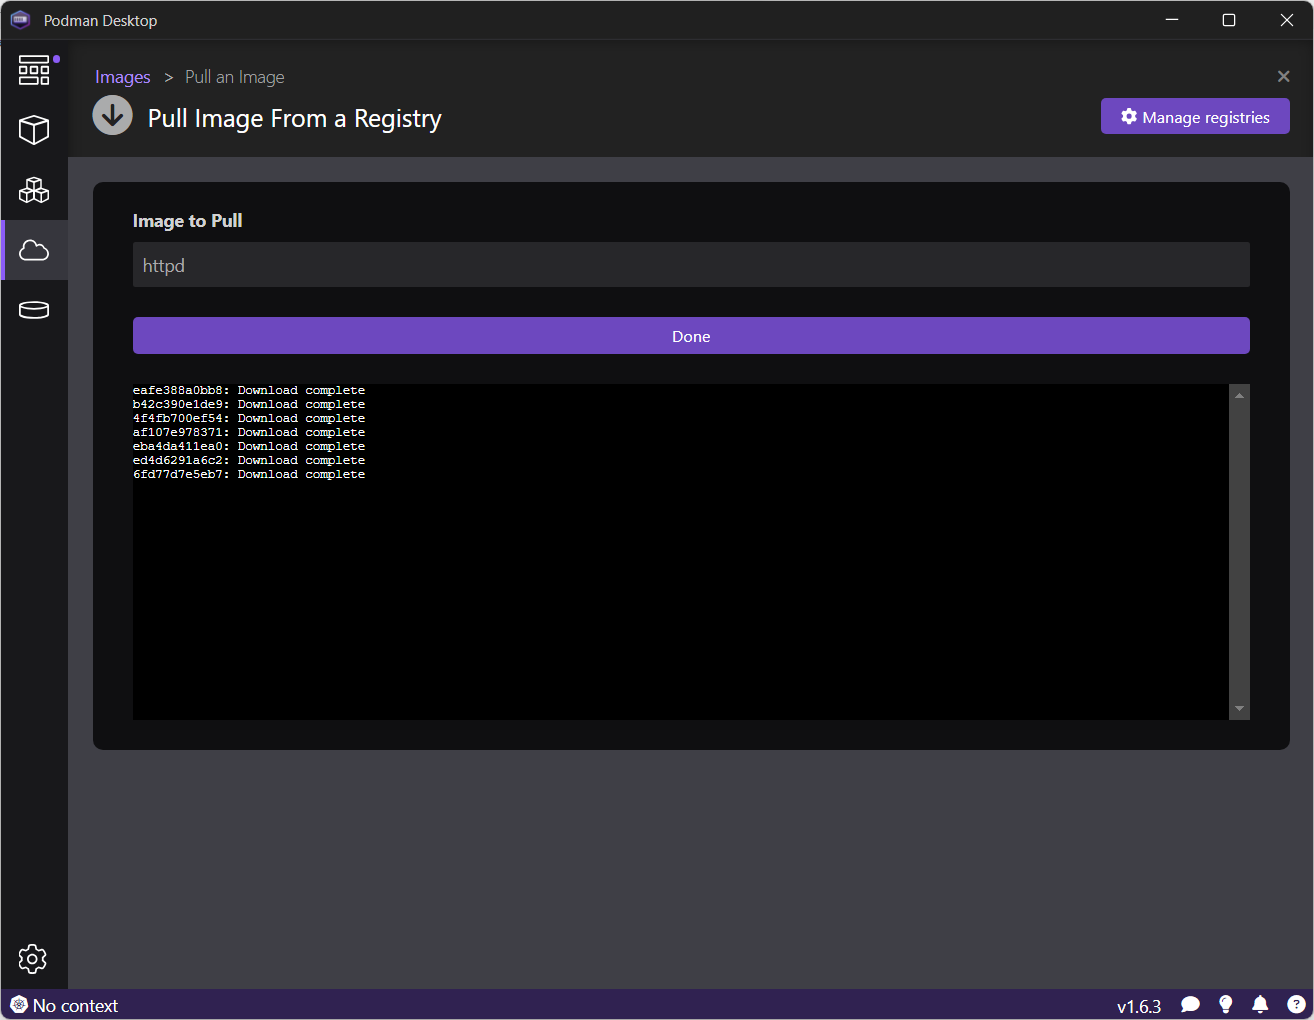The height and width of the screenshot is (1020, 1314).
Task: Click the download arrow icon beside page title
Action: (x=112, y=115)
